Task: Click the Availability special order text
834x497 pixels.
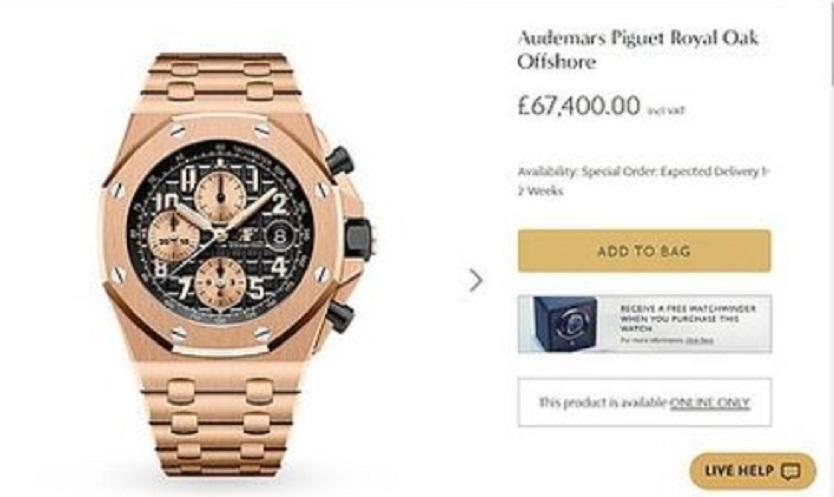Action: (x=644, y=181)
